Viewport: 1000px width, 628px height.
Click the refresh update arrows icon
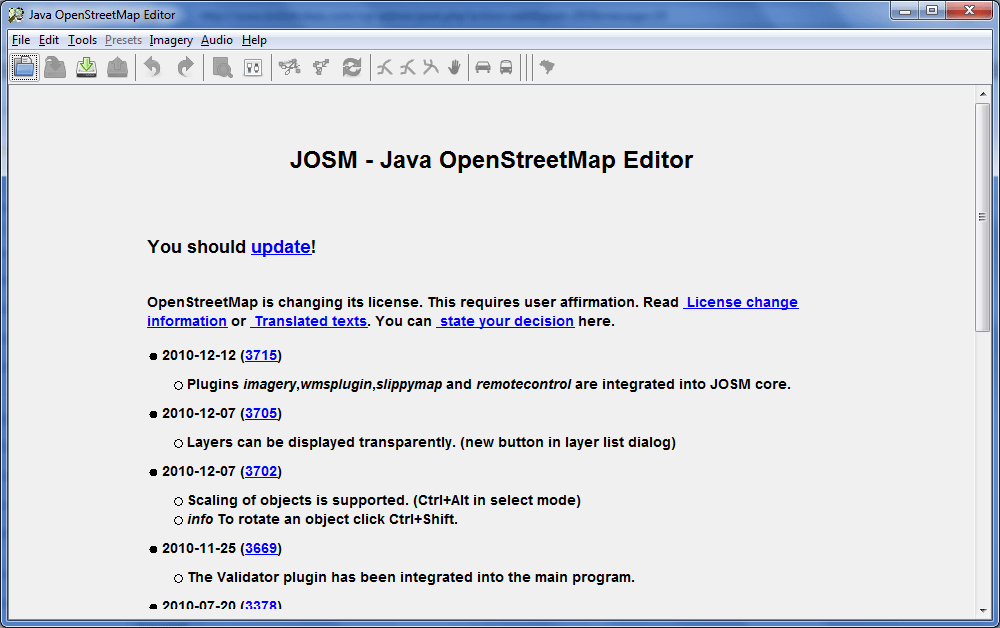352,67
